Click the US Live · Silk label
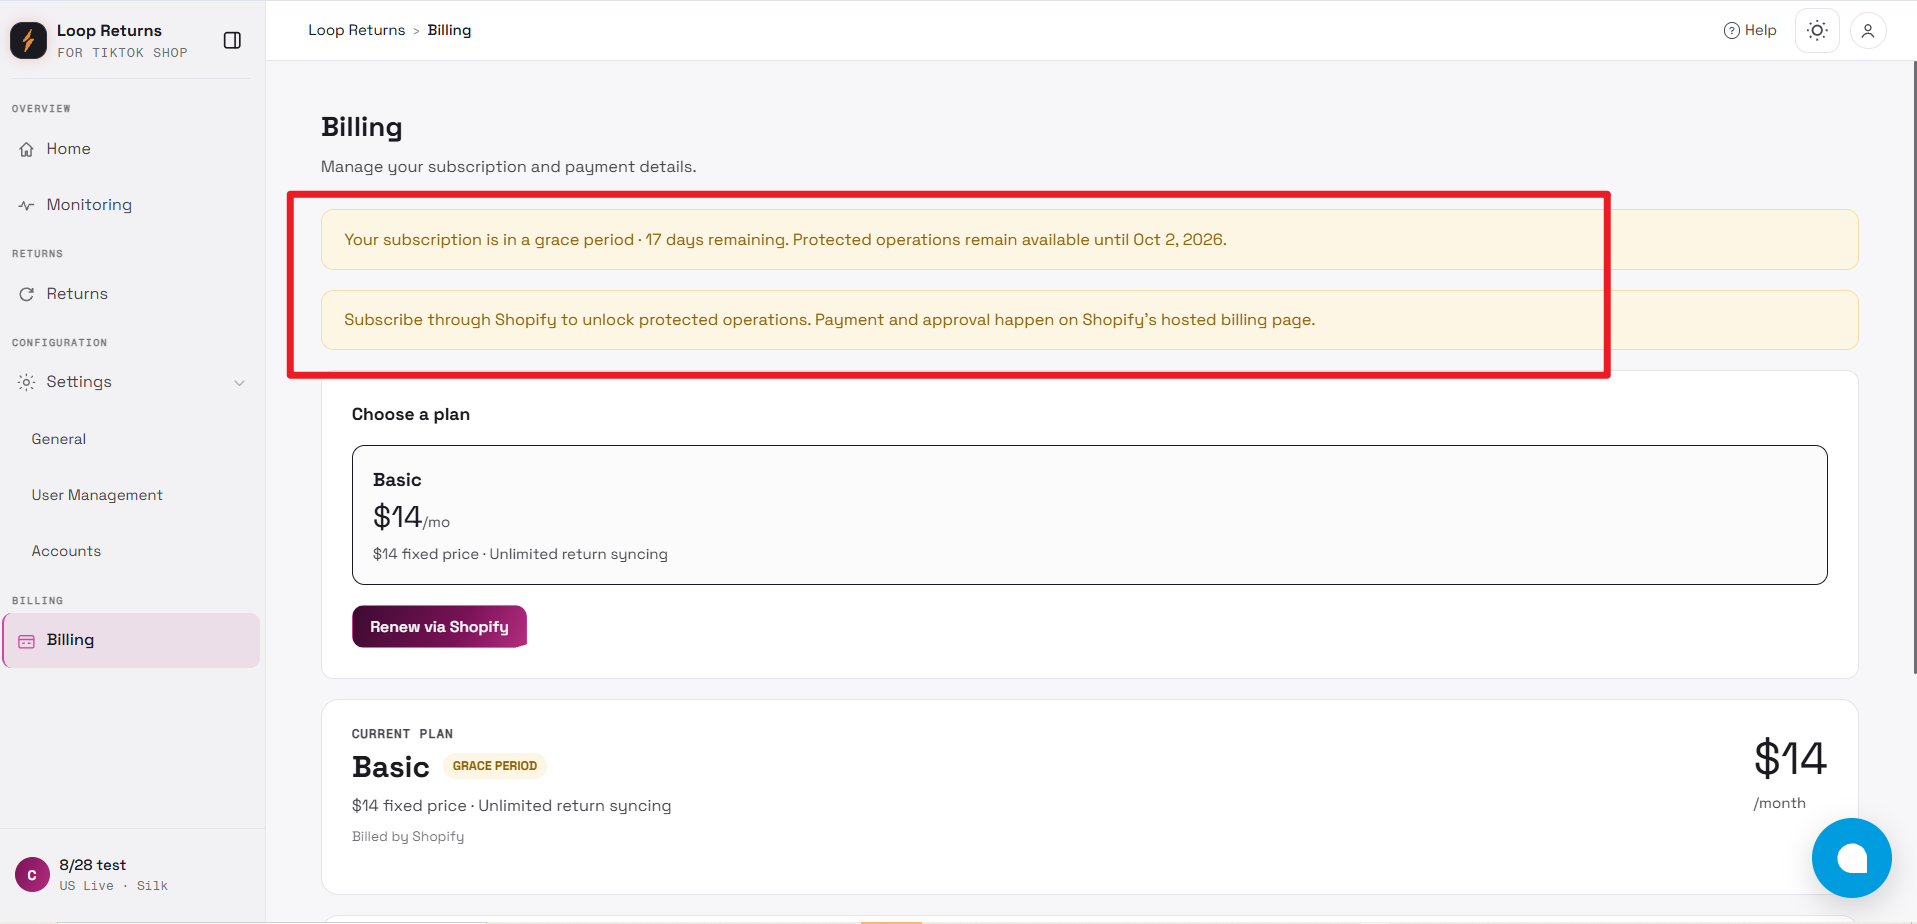Screen dimensions: 1917x924 click(113, 886)
